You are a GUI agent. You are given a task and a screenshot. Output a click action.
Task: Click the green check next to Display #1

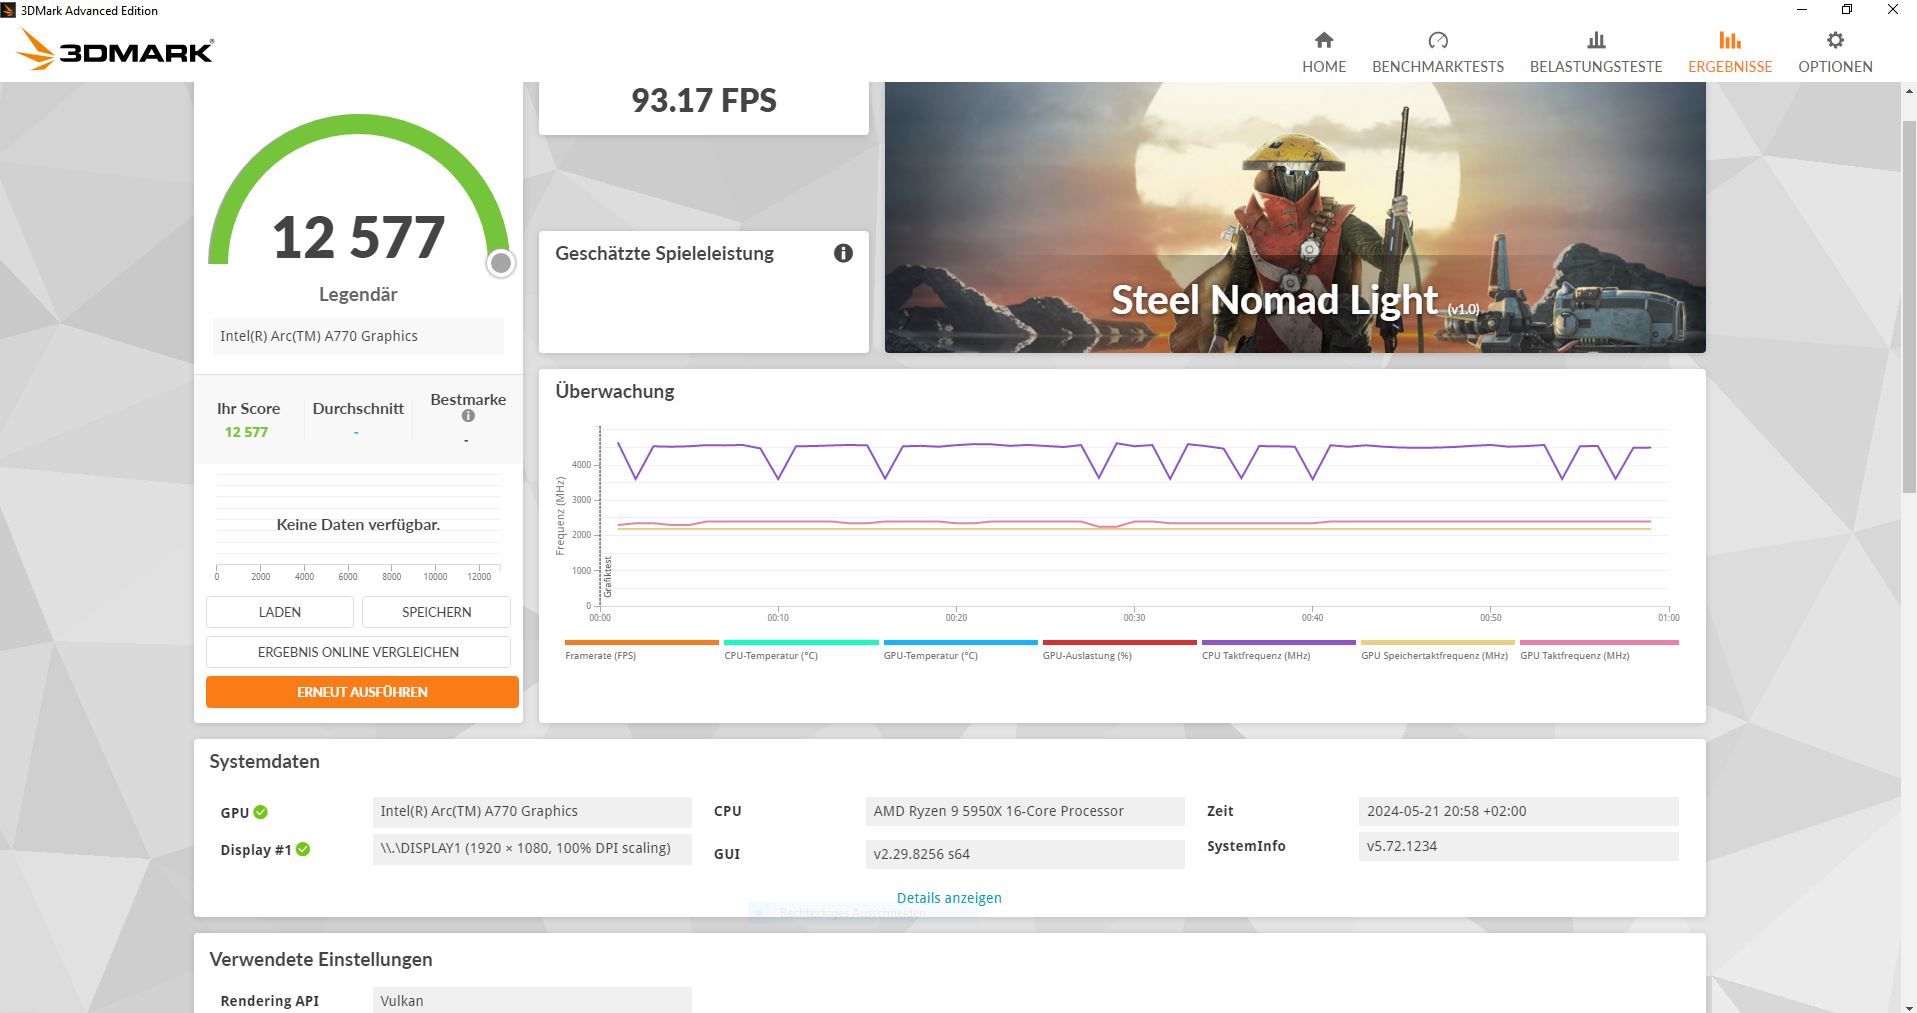(x=303, y=849)
